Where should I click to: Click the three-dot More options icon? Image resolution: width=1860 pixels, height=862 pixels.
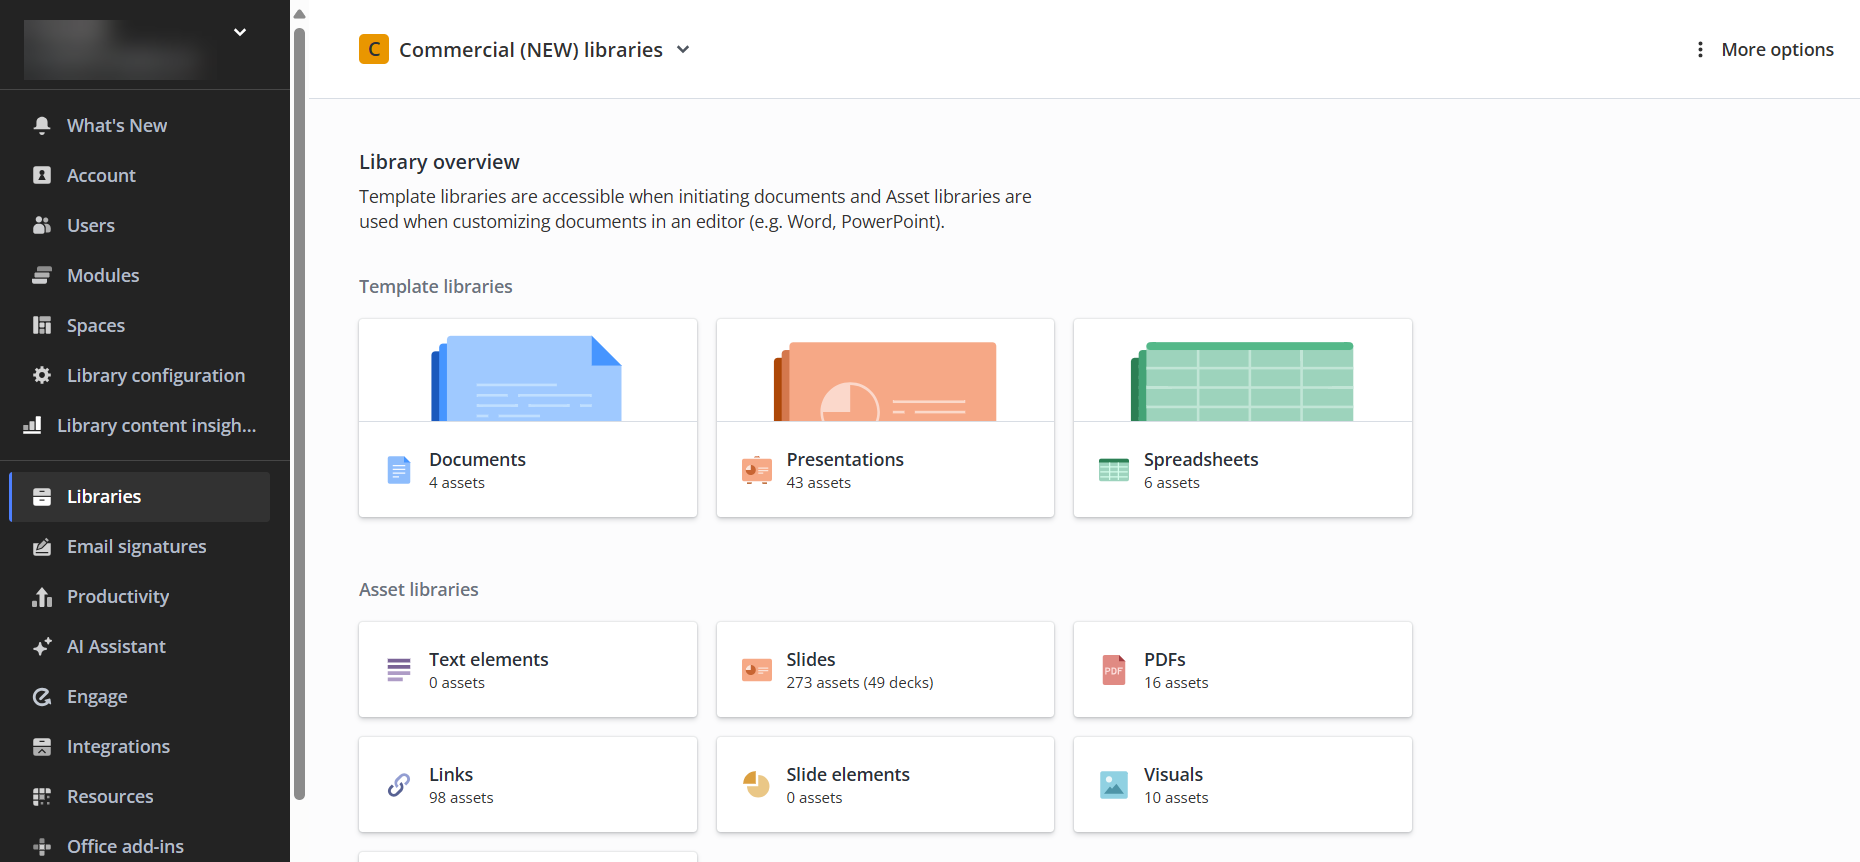1700,49
